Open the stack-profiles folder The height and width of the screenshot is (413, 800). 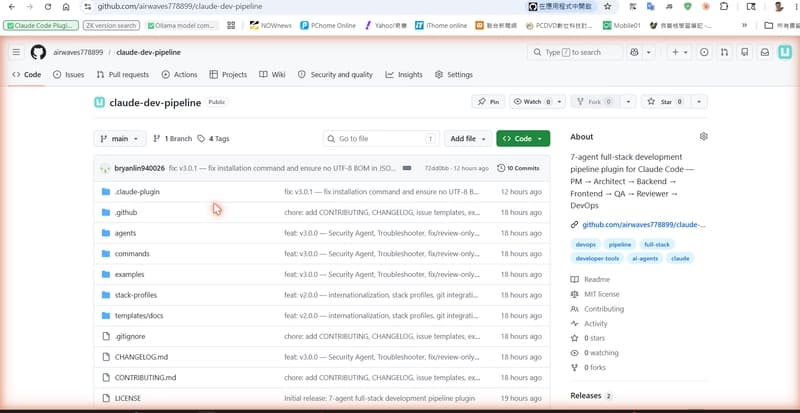click(136, 295)
